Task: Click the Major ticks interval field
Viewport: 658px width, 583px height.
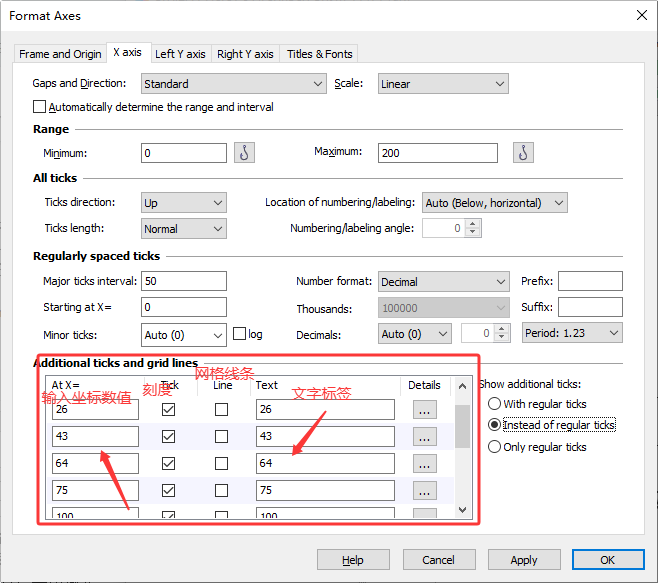Action: [x=184, y=281]
